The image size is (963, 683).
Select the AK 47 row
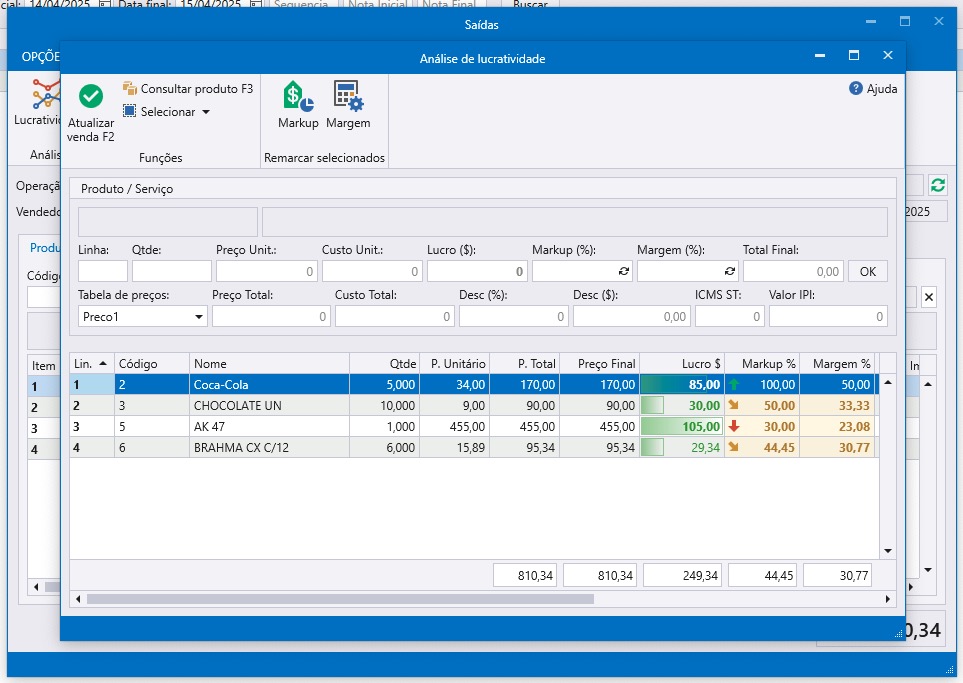[474, 426]
